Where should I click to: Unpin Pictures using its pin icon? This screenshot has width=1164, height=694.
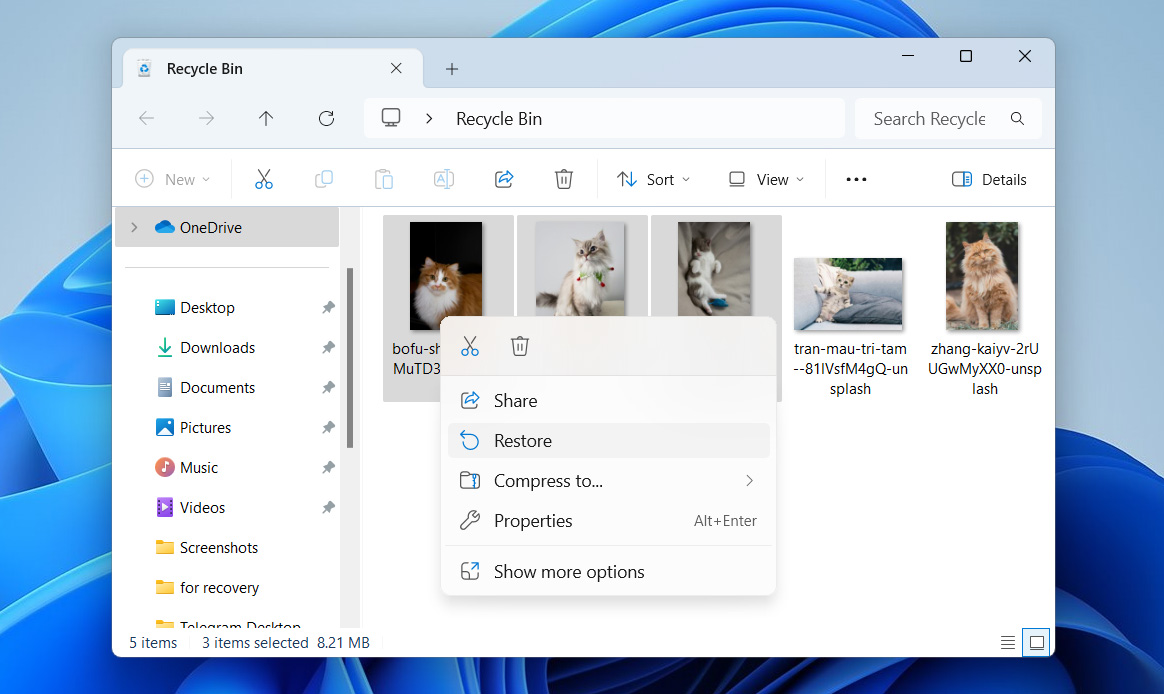pyautogui.click(x=328, y=428)
